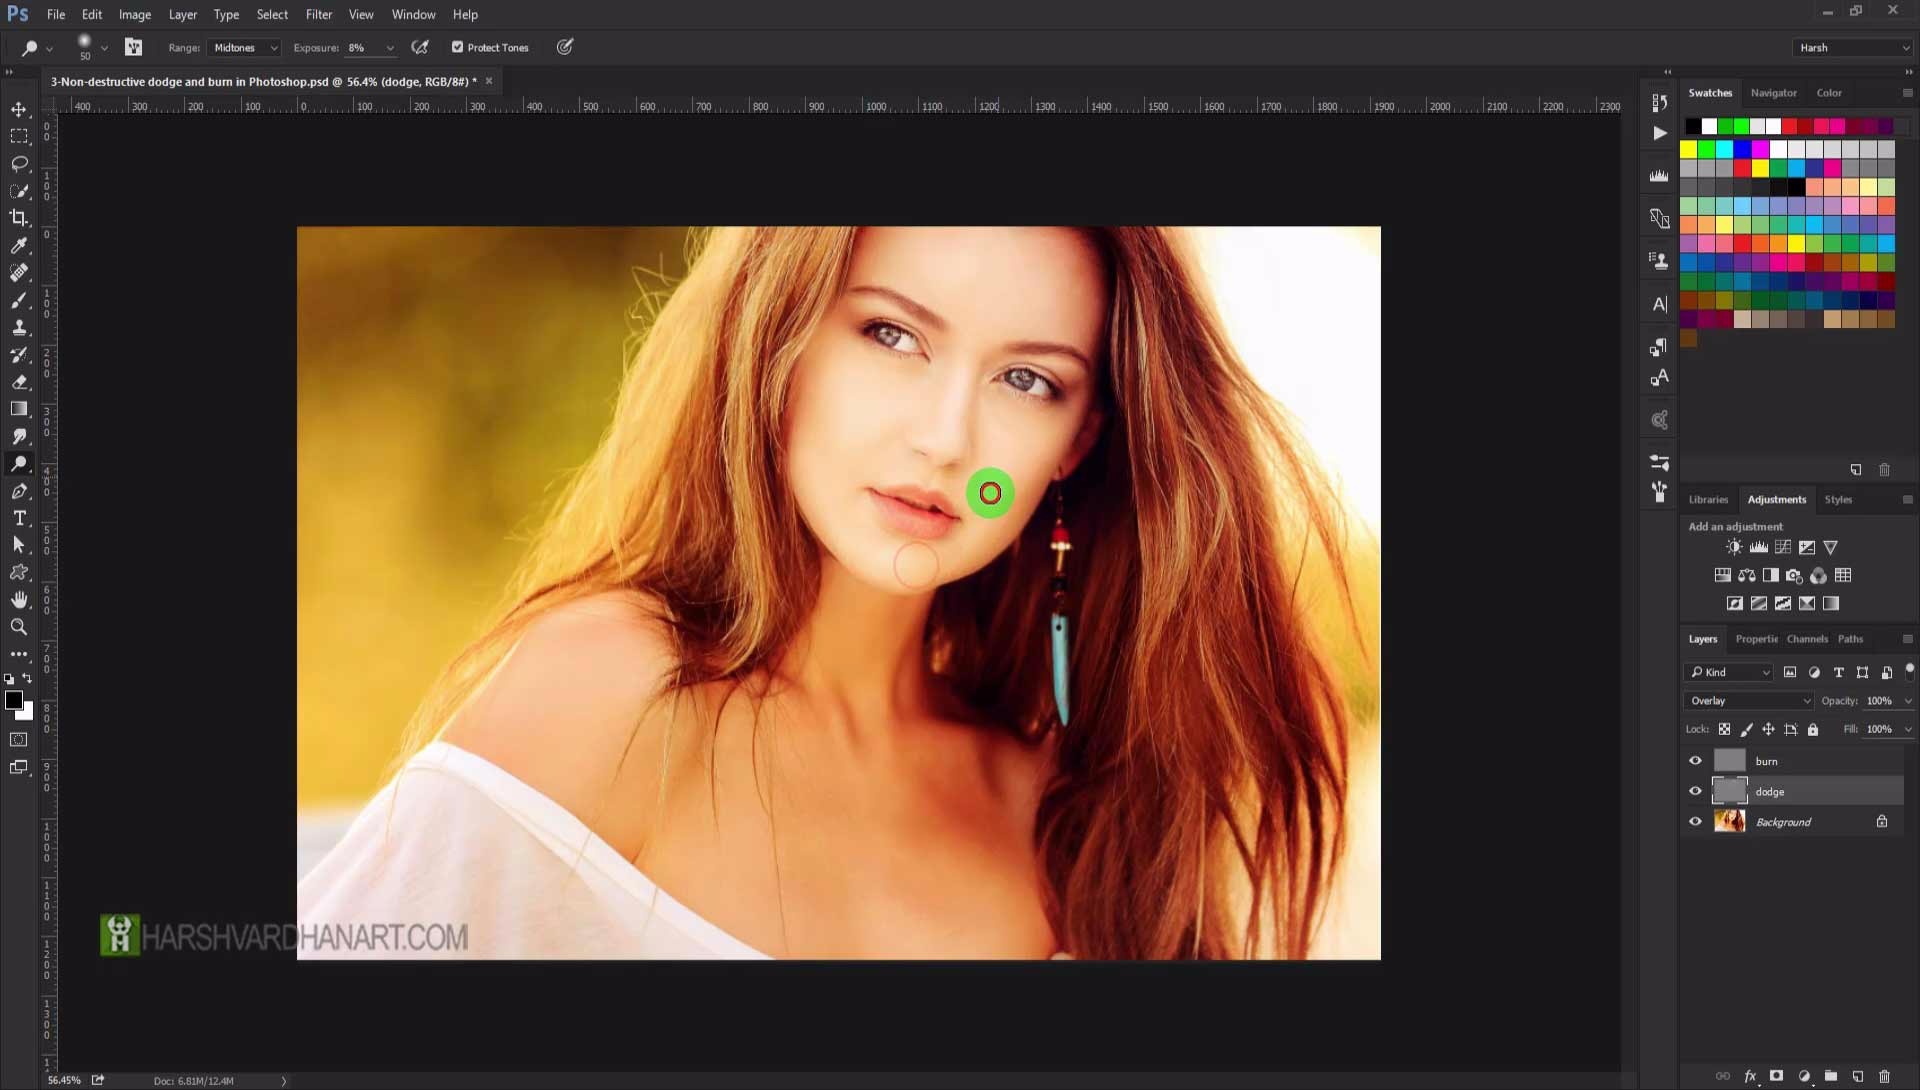This screenshot has height=1090, width=1920.
Task: Open the Harsh workspace dropdown
Action: coord(1852,47)
